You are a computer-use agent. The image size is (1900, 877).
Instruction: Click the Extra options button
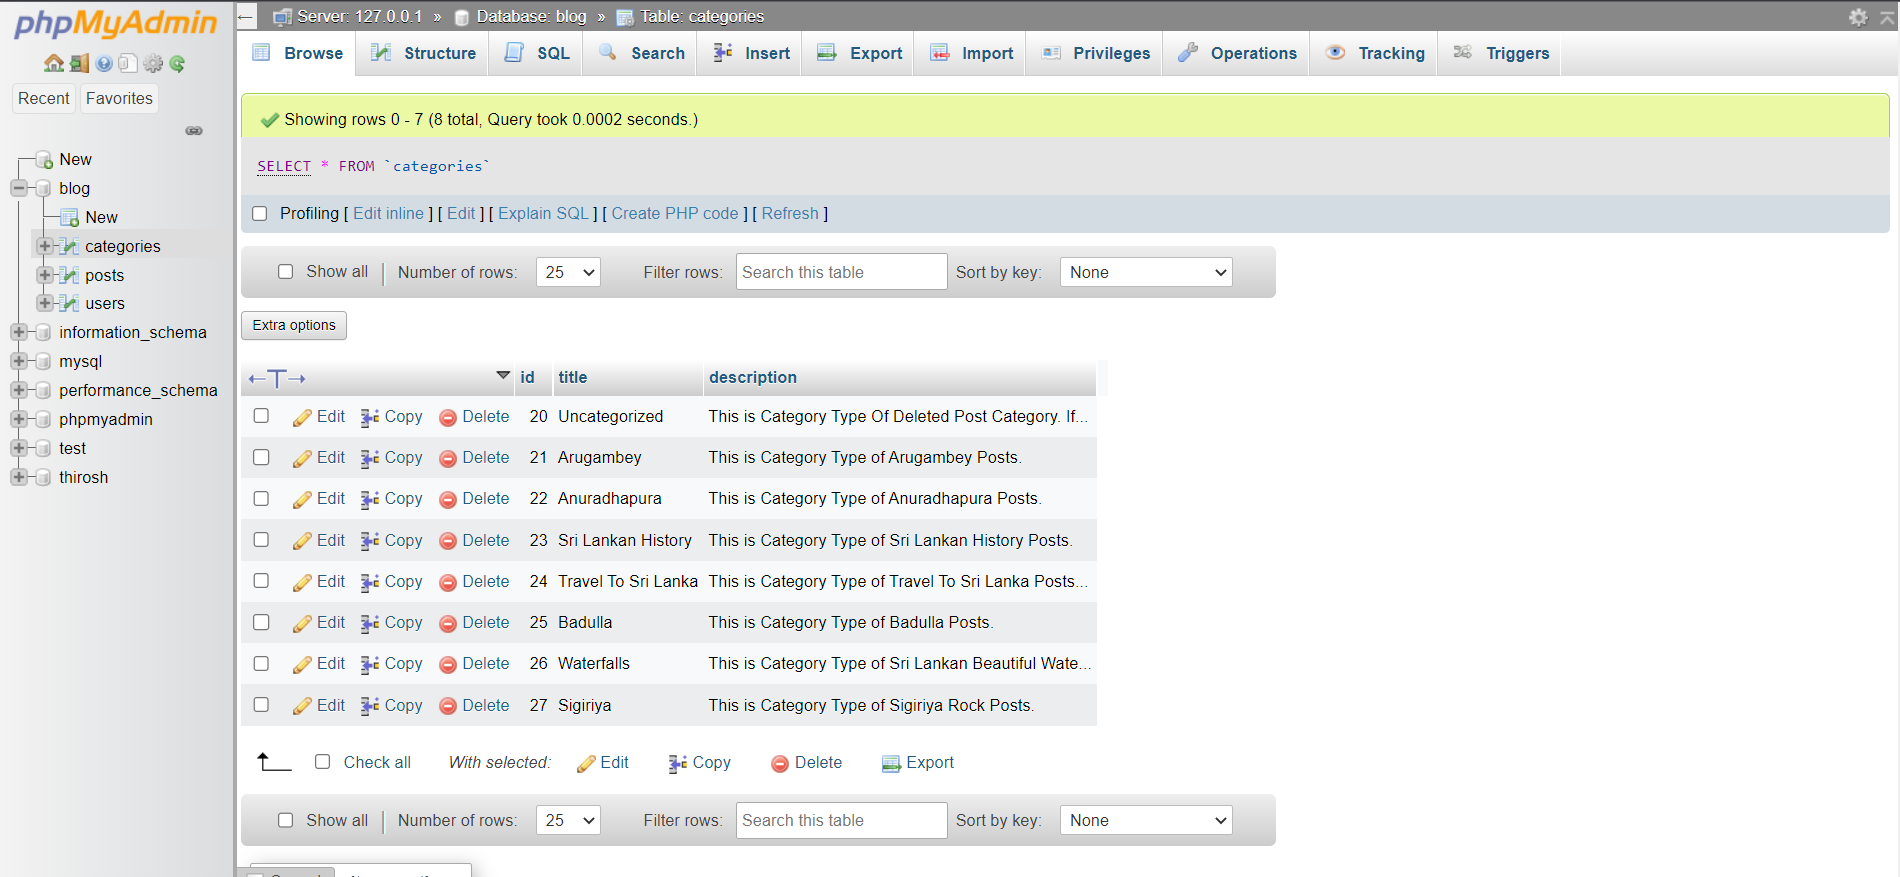click(x=294, y=325)
